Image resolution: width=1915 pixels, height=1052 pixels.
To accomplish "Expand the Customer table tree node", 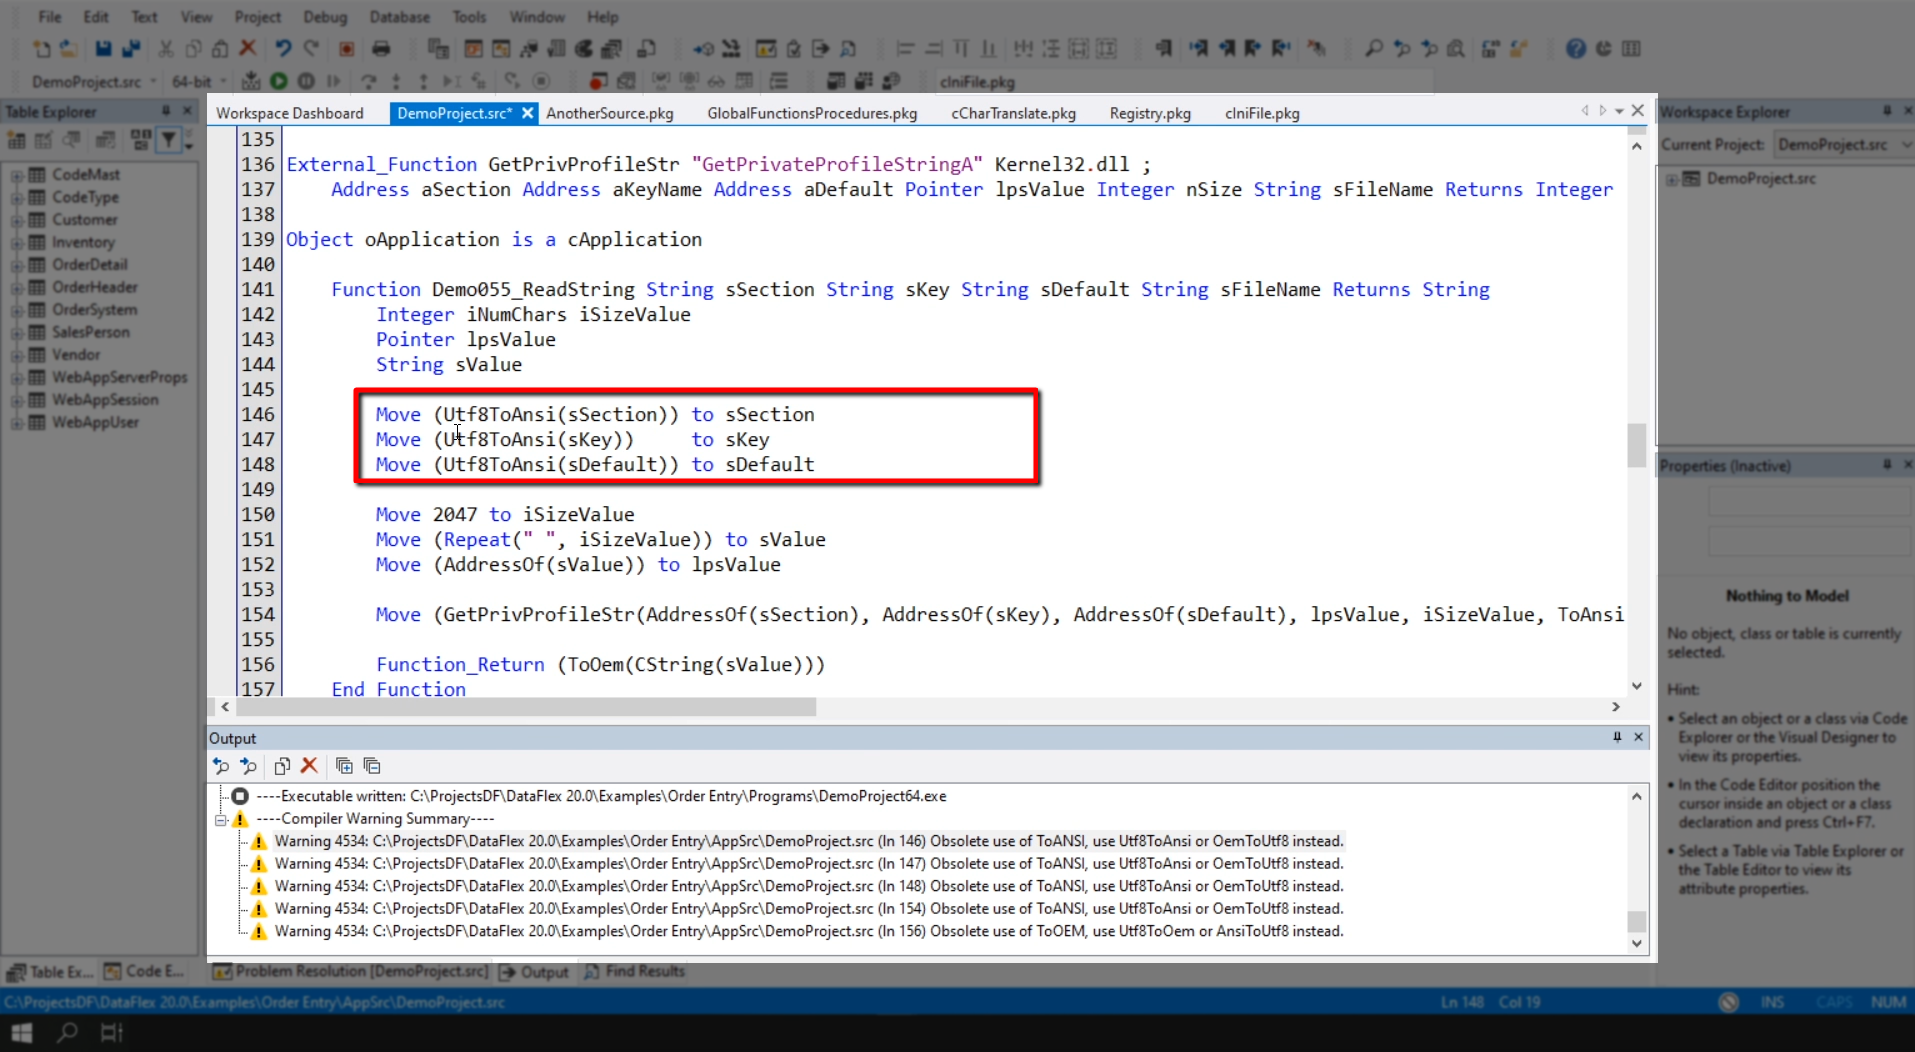I will click(x=16, y=220).
